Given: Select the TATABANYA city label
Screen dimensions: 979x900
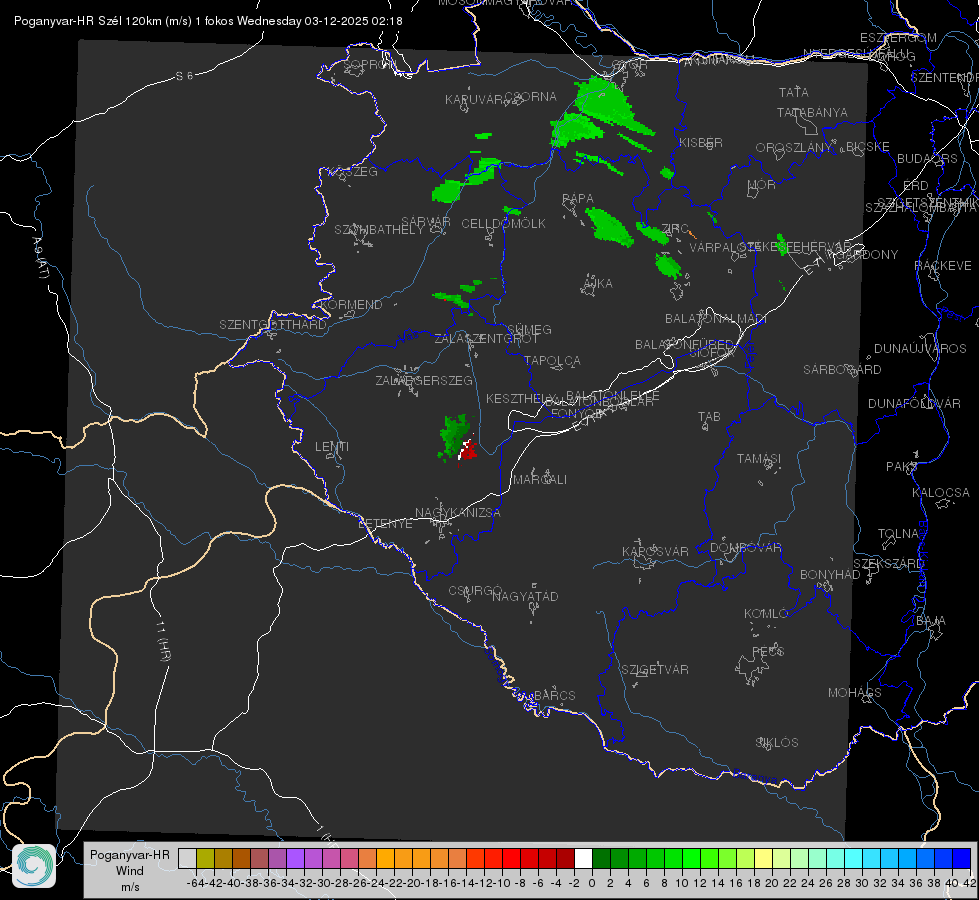Looking at the screenshot, I should (812, 112).
